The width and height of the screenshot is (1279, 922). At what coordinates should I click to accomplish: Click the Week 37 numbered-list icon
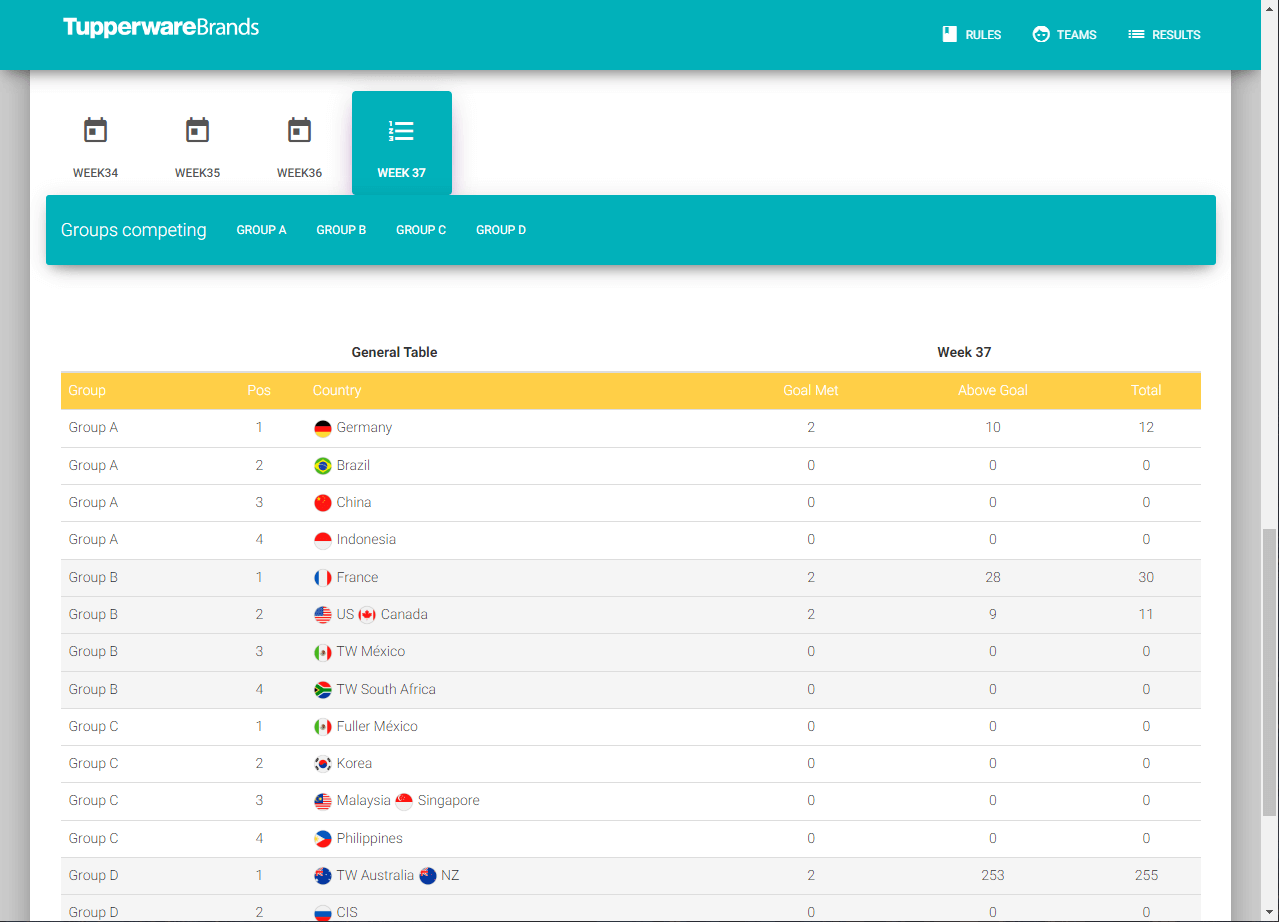tap(401, 130)
